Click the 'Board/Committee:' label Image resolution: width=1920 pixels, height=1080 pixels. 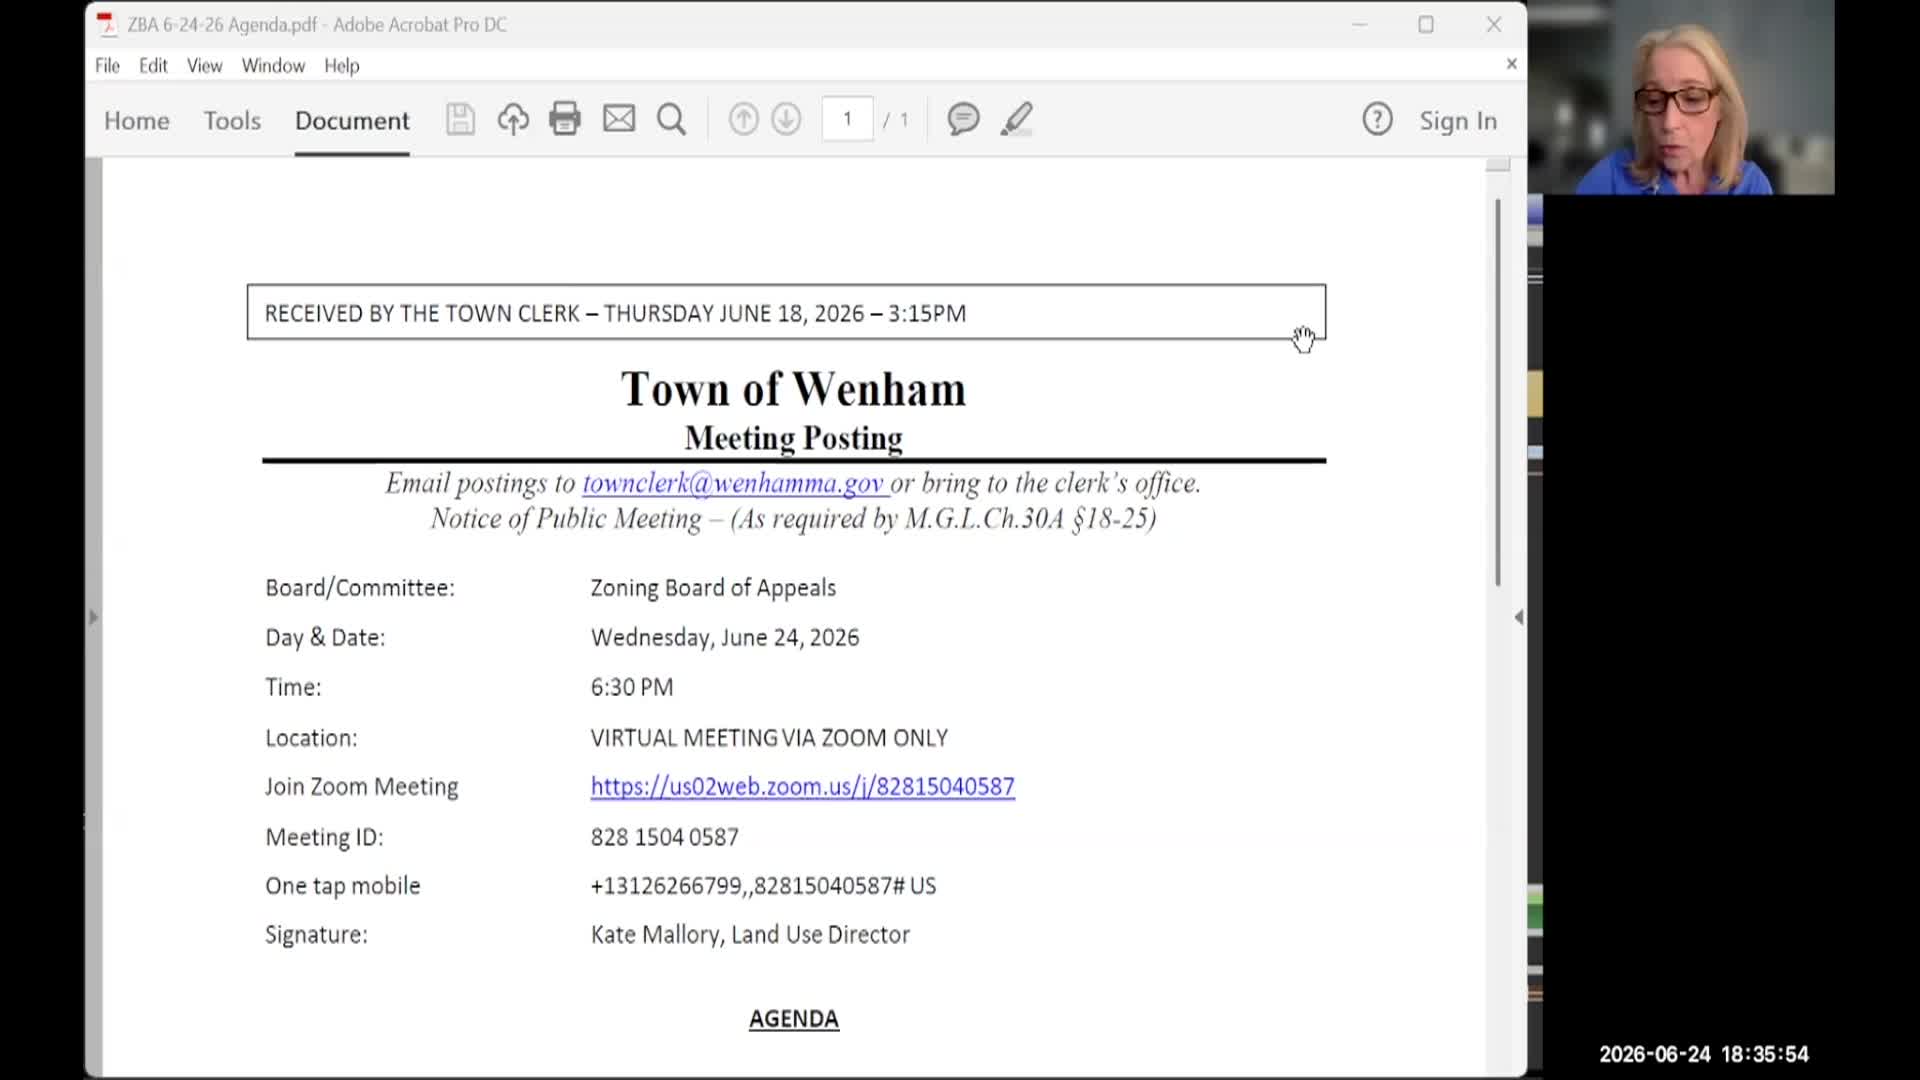[x=360, y=588]
